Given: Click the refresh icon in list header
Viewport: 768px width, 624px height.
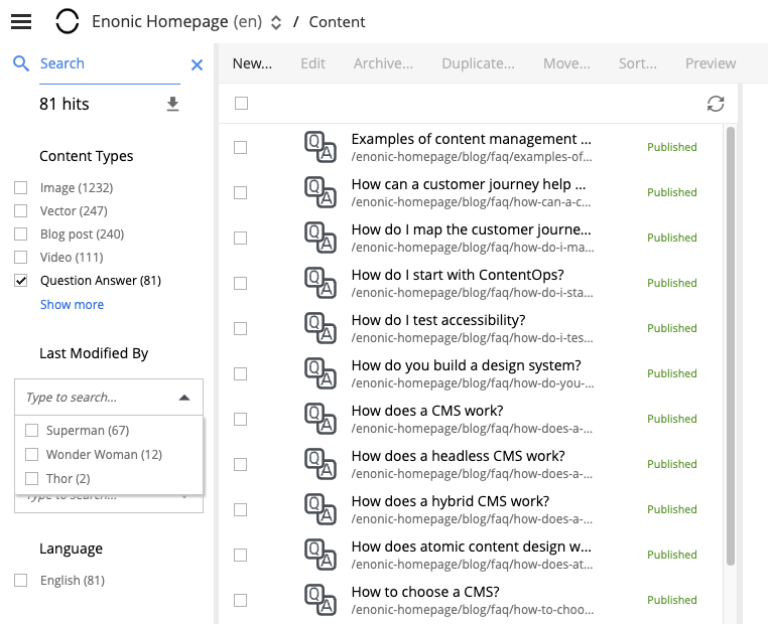Looking at the screenshot, I should click(715, 104).
